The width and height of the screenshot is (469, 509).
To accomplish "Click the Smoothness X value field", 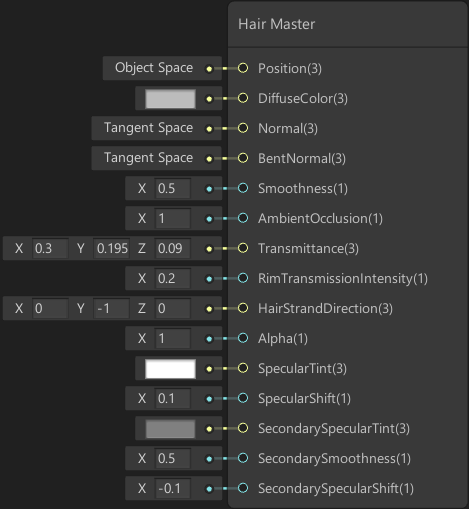I will [x=172, y=188].
